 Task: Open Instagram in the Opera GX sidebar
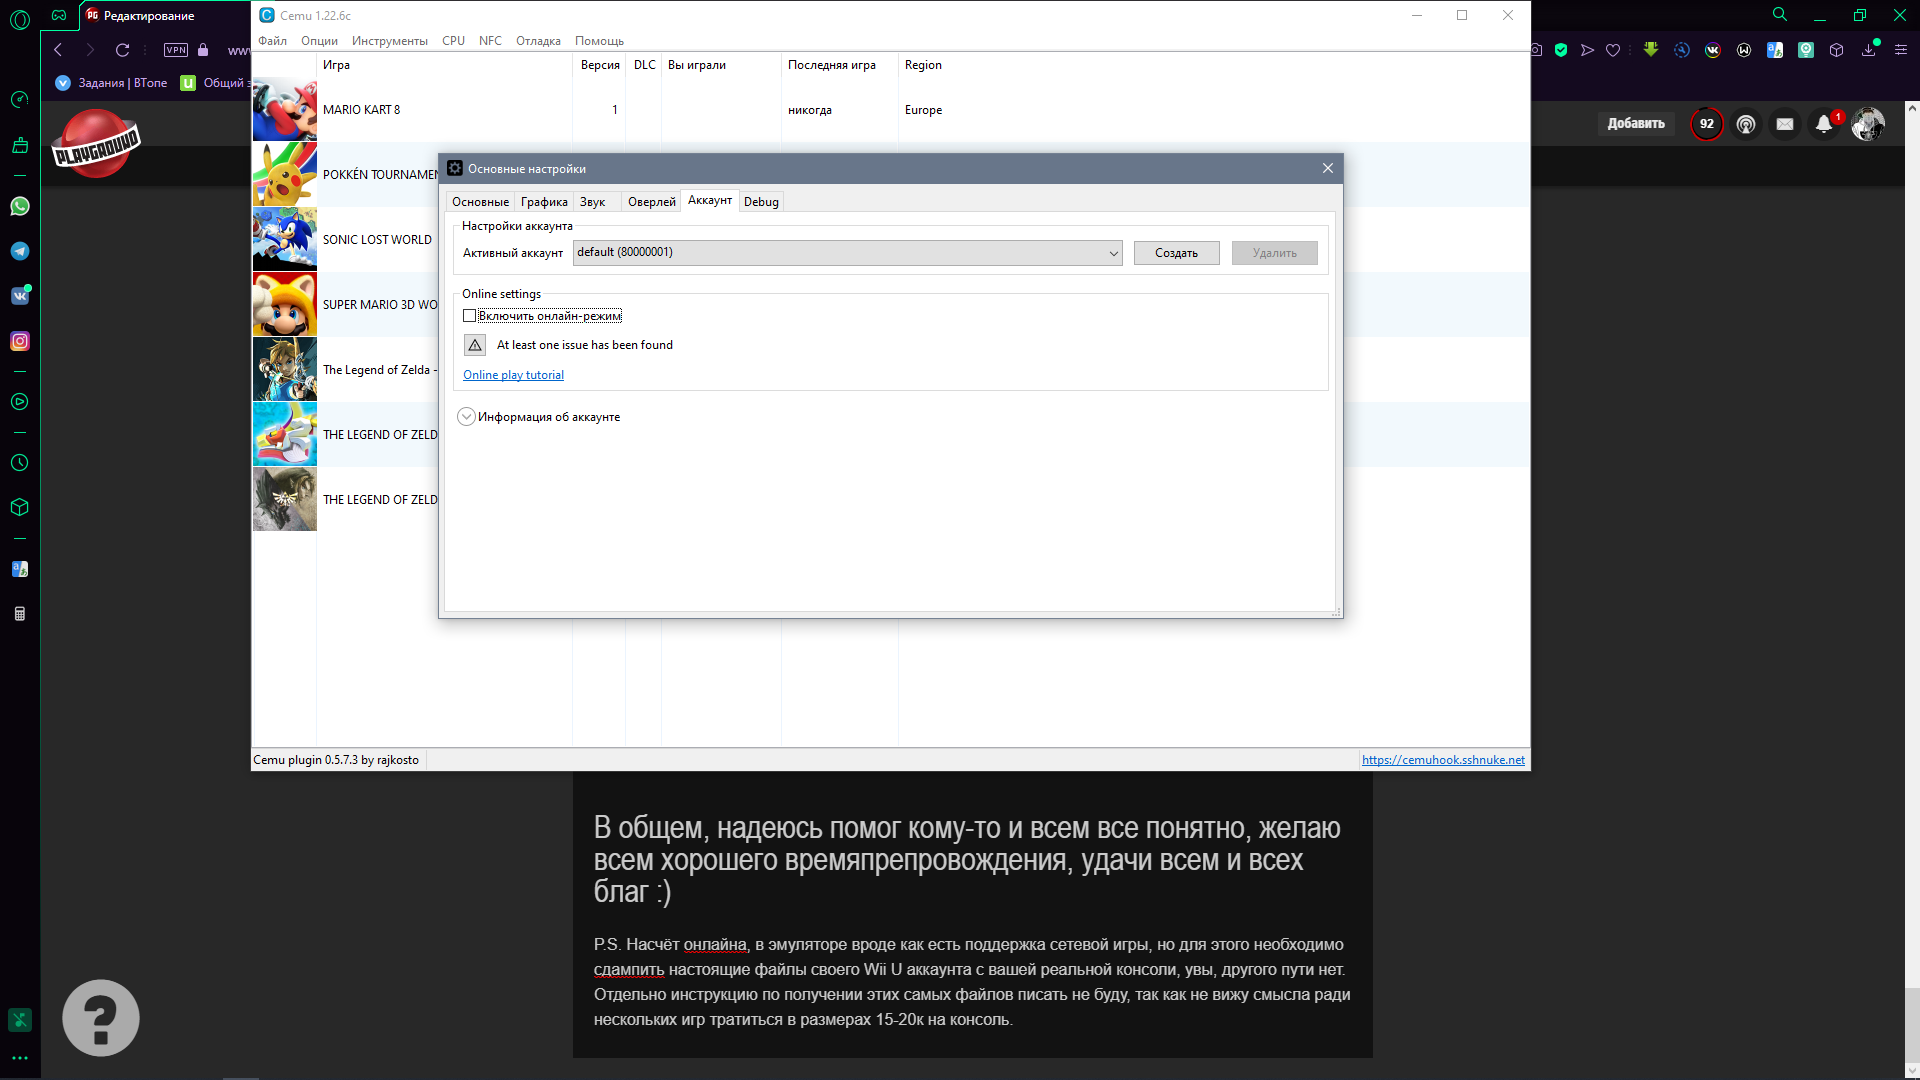(20, 341)
